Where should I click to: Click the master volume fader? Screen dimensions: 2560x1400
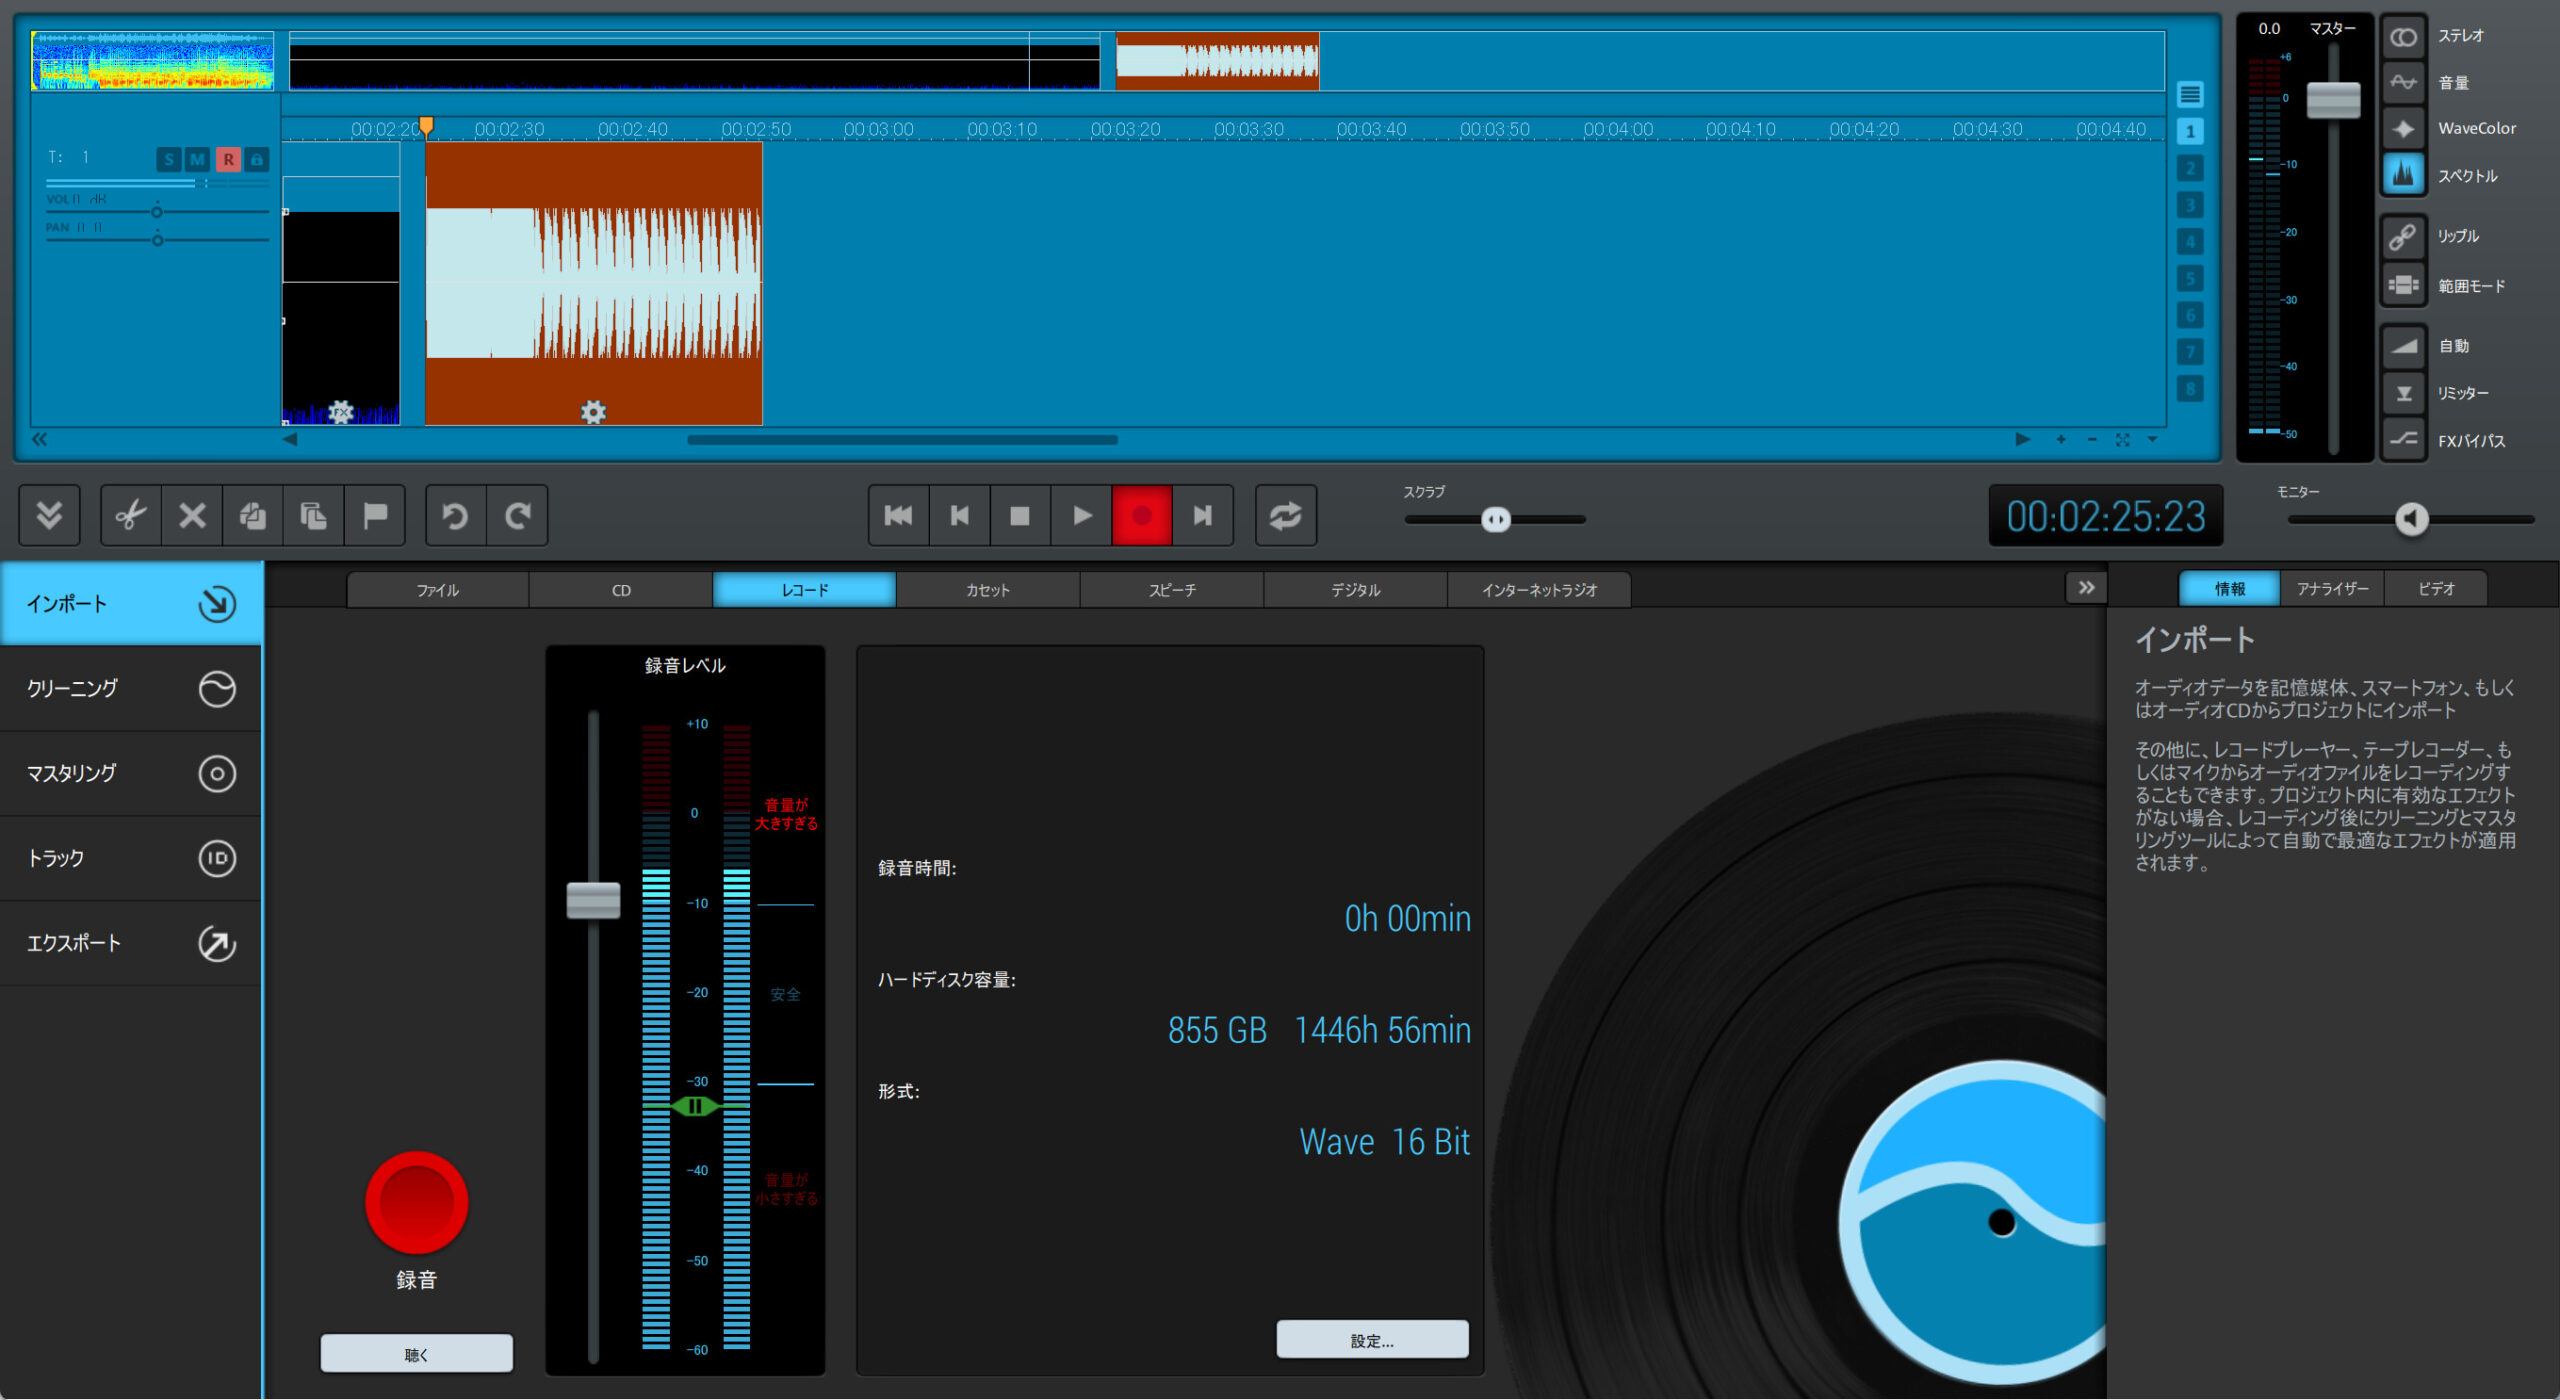(2333, 100)
